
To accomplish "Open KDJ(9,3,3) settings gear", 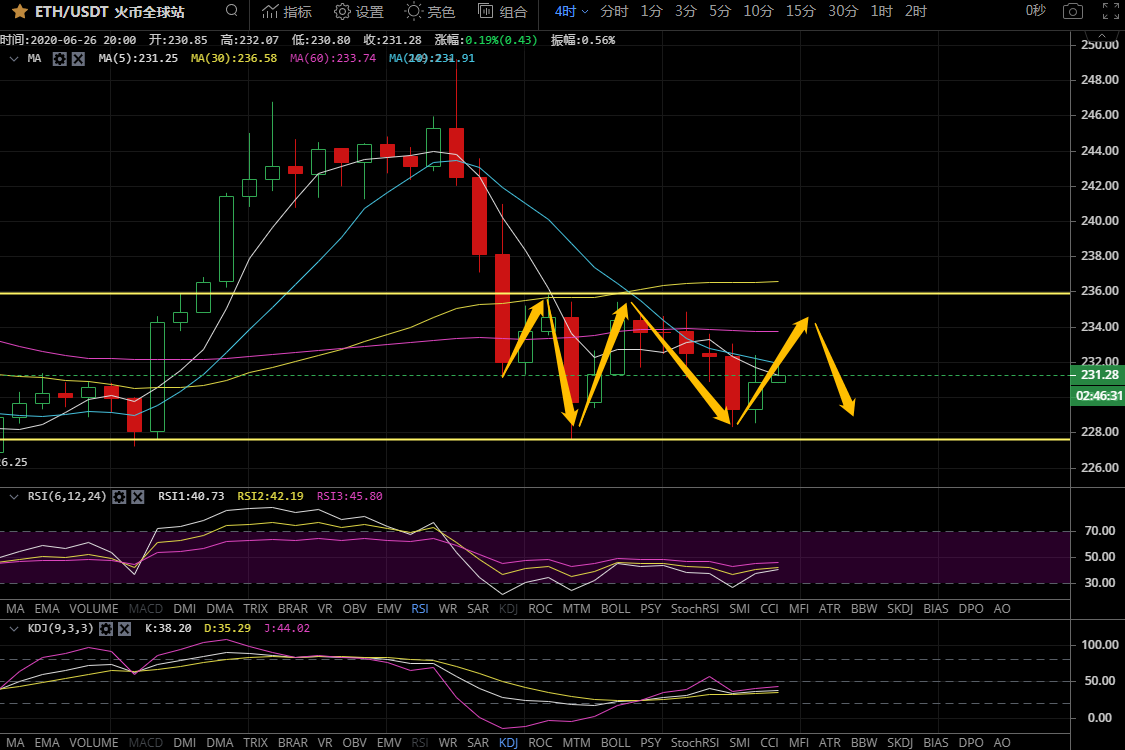I will (x=105, y=628).
